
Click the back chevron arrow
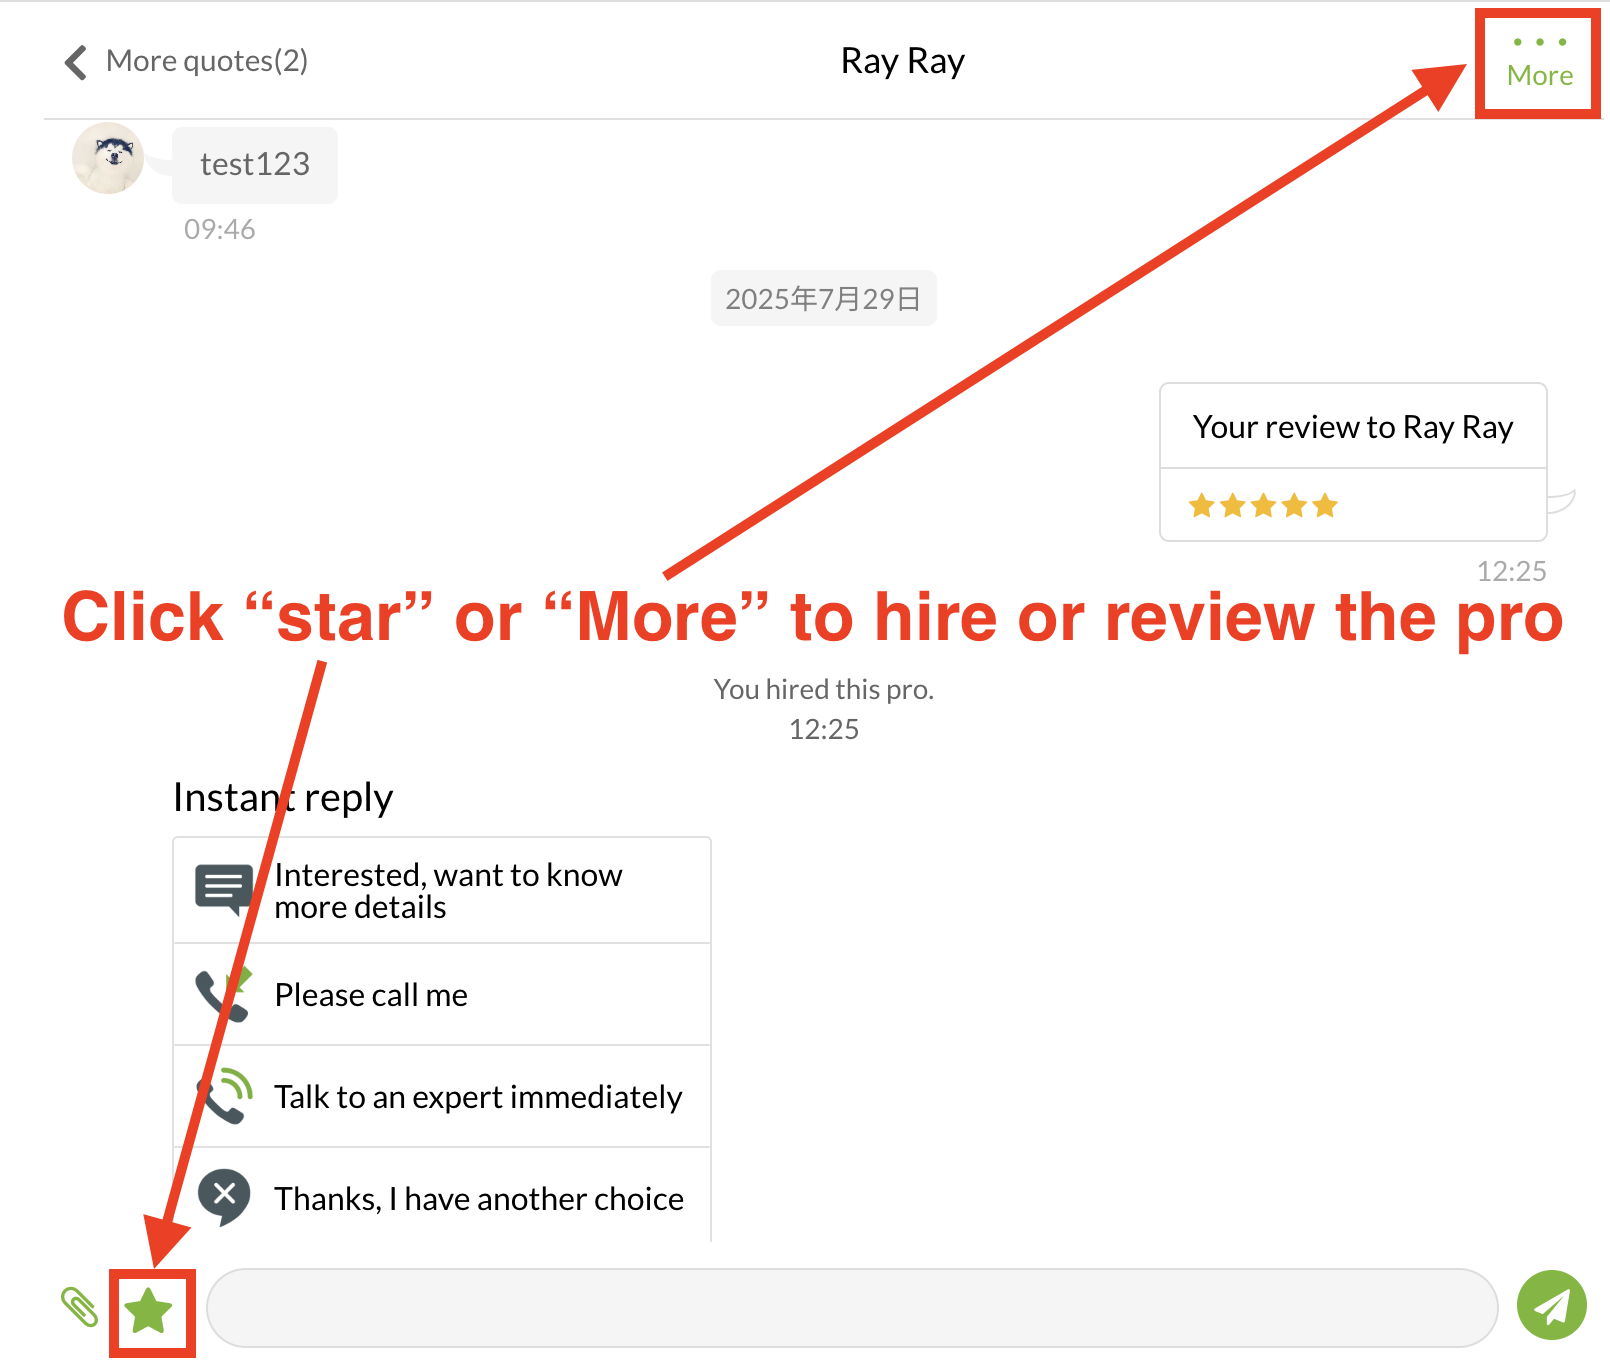(x=76, y=62)
